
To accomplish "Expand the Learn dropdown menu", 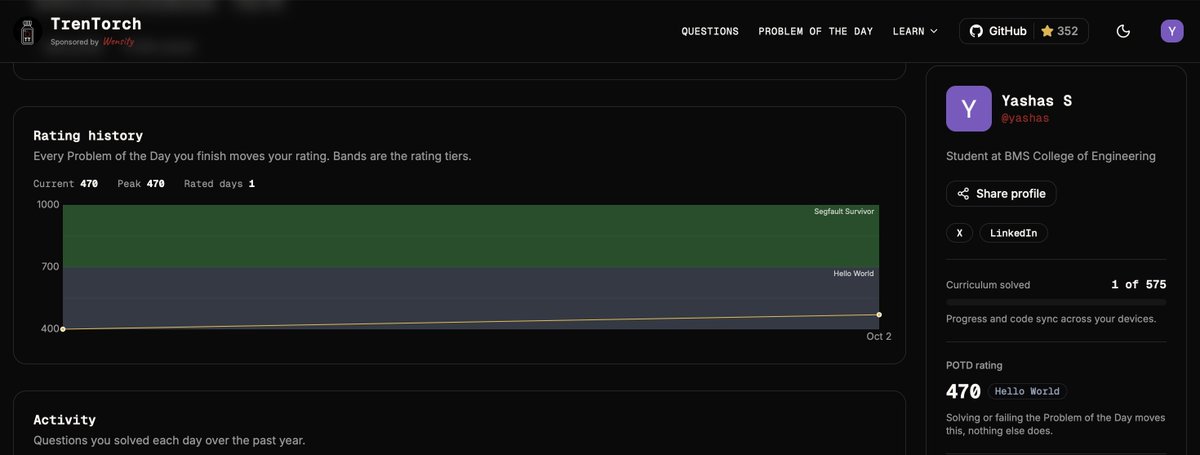I will pos(915,31).
